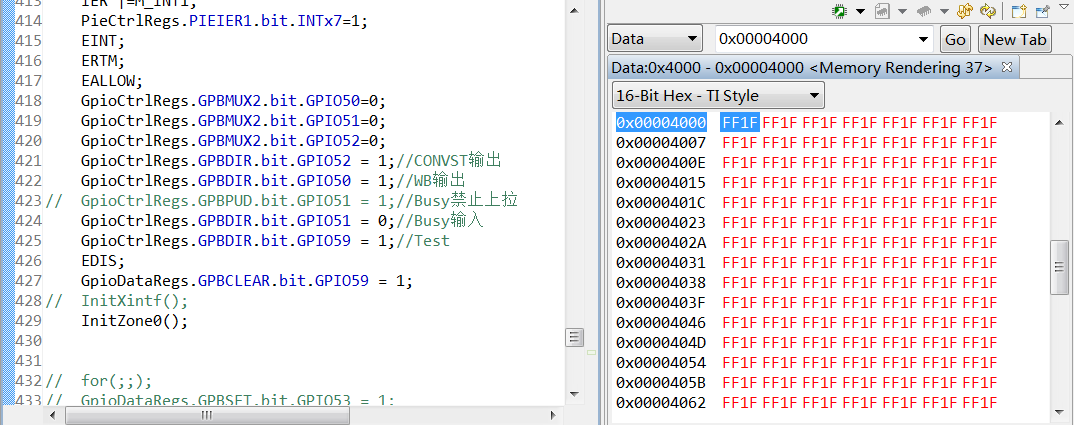Toggle continuous refresh yellow arrows icon

point(965,11)
